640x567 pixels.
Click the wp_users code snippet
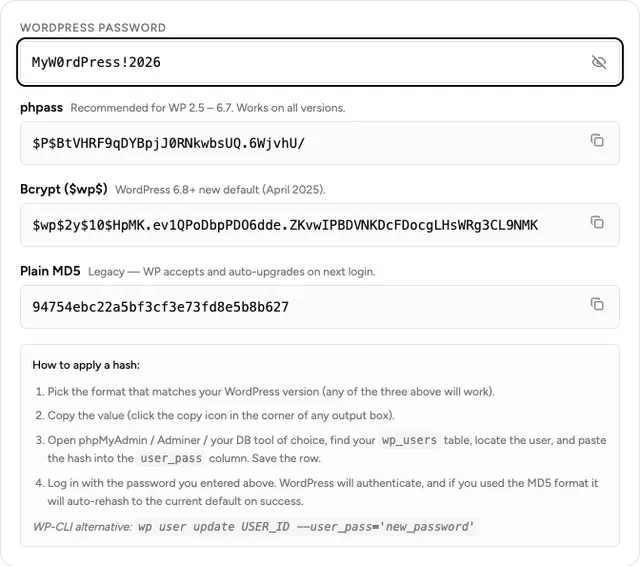coord(409,440)
